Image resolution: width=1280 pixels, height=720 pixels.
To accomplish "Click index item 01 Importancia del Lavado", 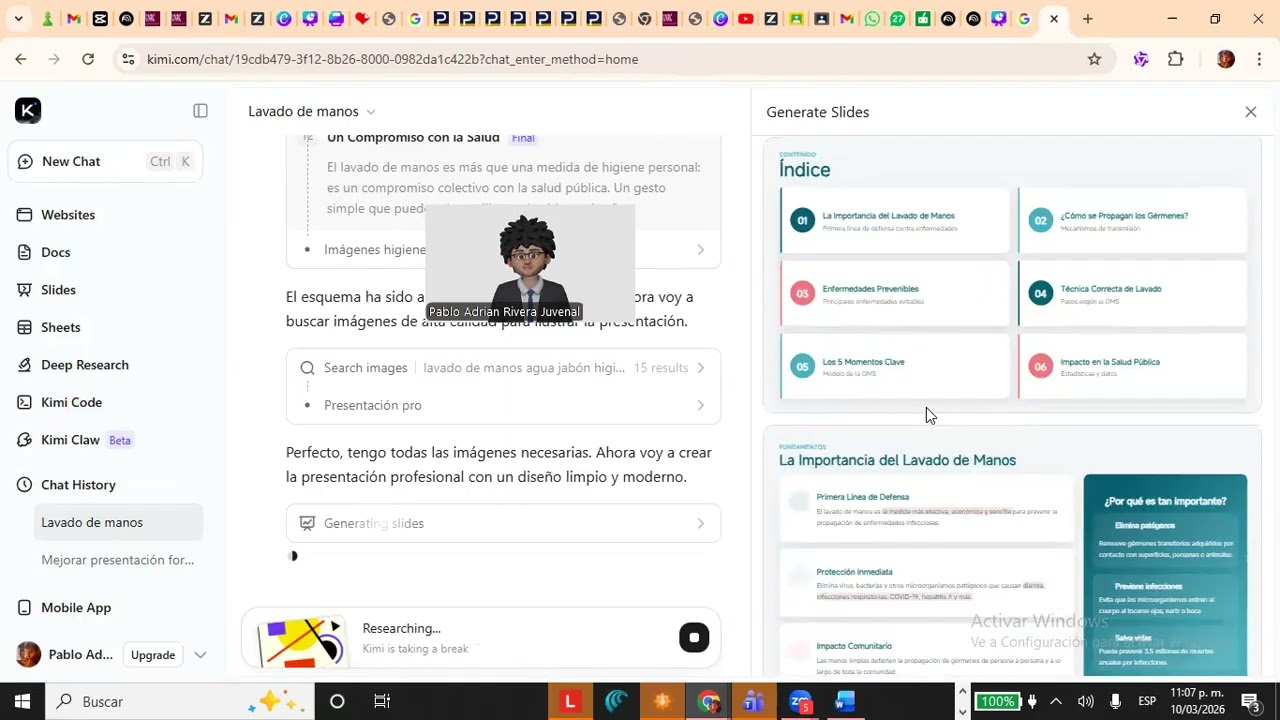I will click(896, 221).
